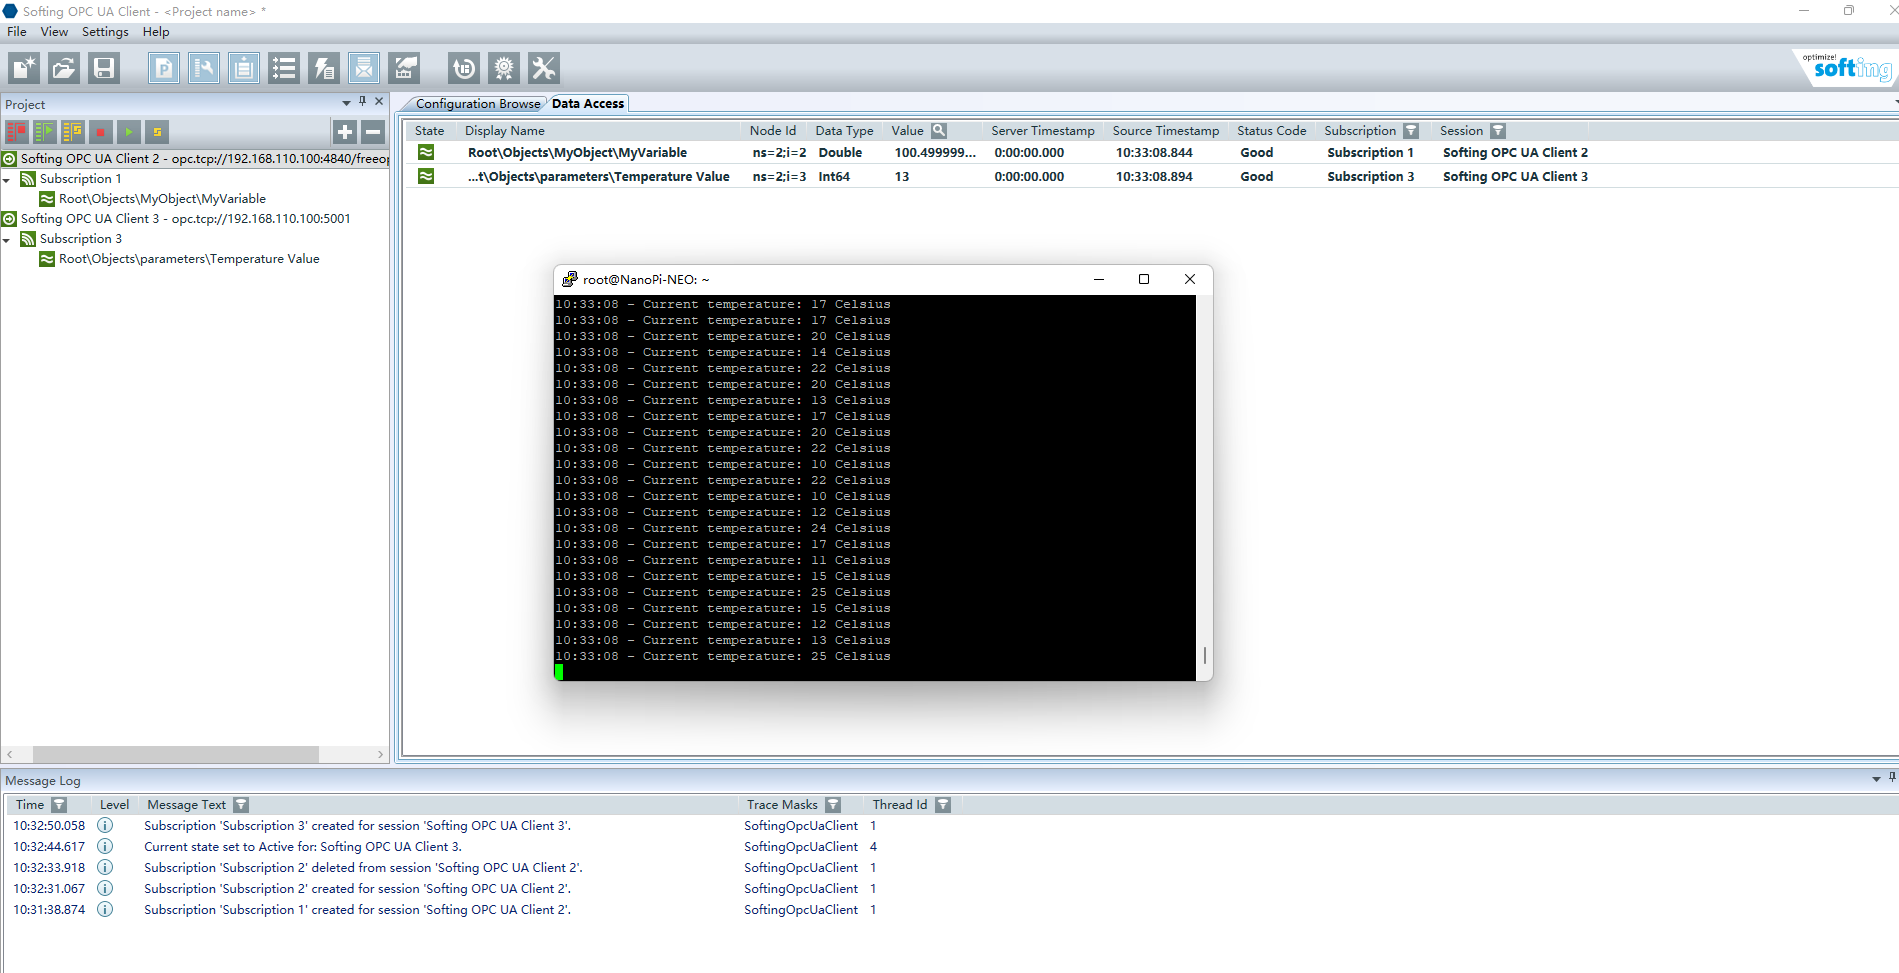Open the lightning events view icon
1899x973 pixels.
[x=324, y=68]
